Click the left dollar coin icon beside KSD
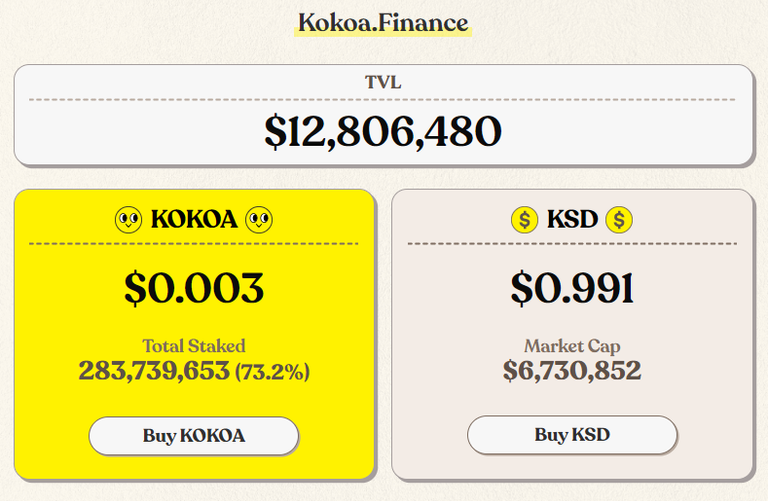Image resolution: width=768 pixels, height=501 pixels. pyautogui.click(x=525, y=219)
